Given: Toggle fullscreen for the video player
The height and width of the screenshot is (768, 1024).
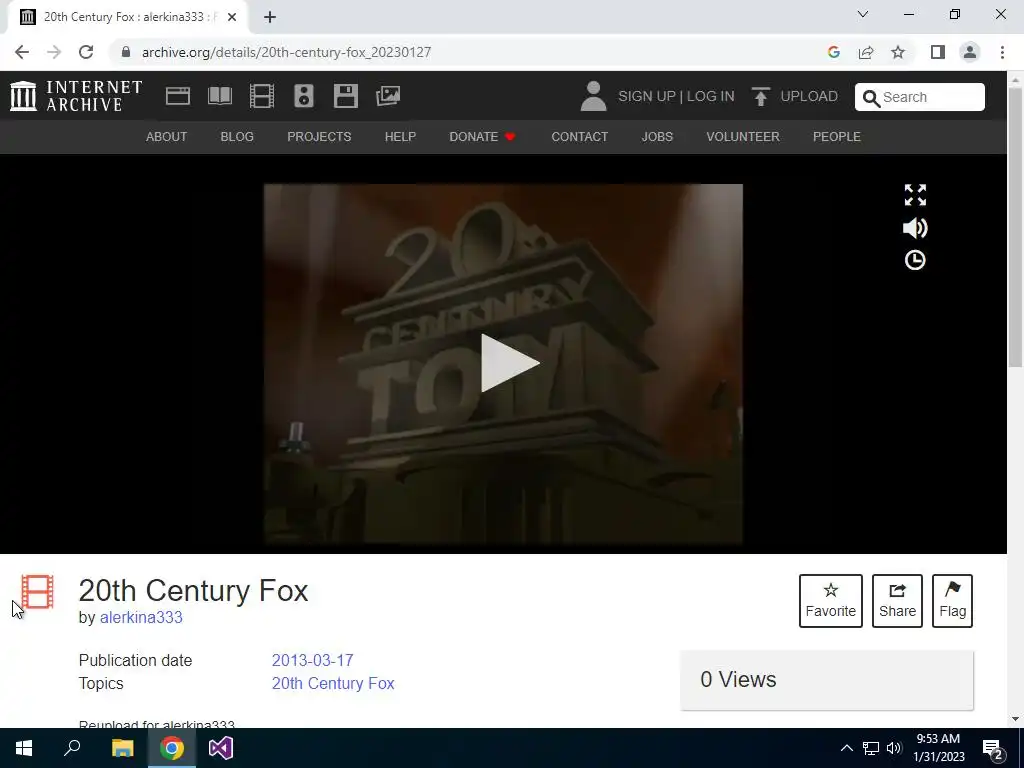Looking at the screenshot, I should point(915,195).
